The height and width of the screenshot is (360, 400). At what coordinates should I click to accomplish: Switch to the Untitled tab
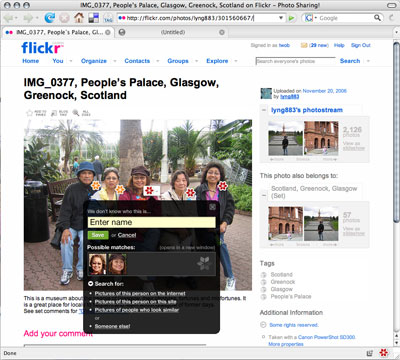tap(173, 32)
